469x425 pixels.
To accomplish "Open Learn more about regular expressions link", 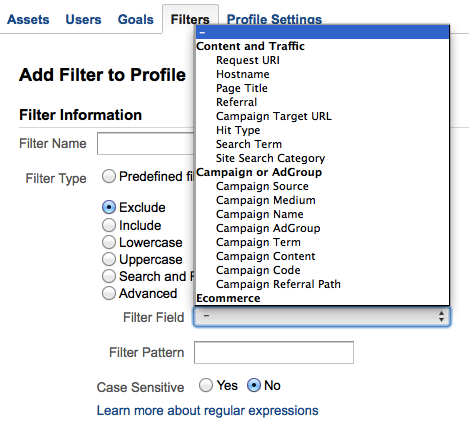I will click(207, 410).
